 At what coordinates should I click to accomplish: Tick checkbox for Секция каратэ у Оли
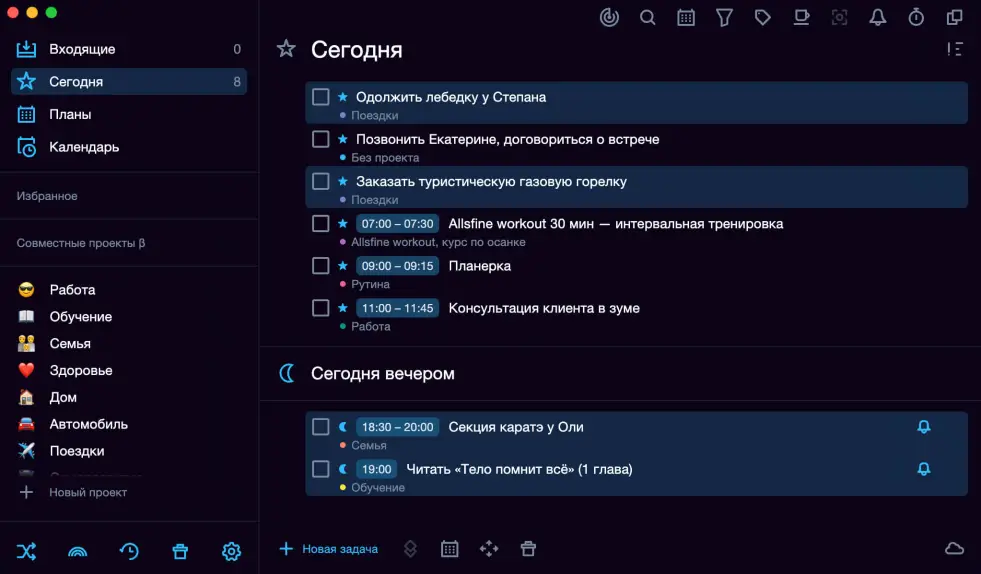321,427
